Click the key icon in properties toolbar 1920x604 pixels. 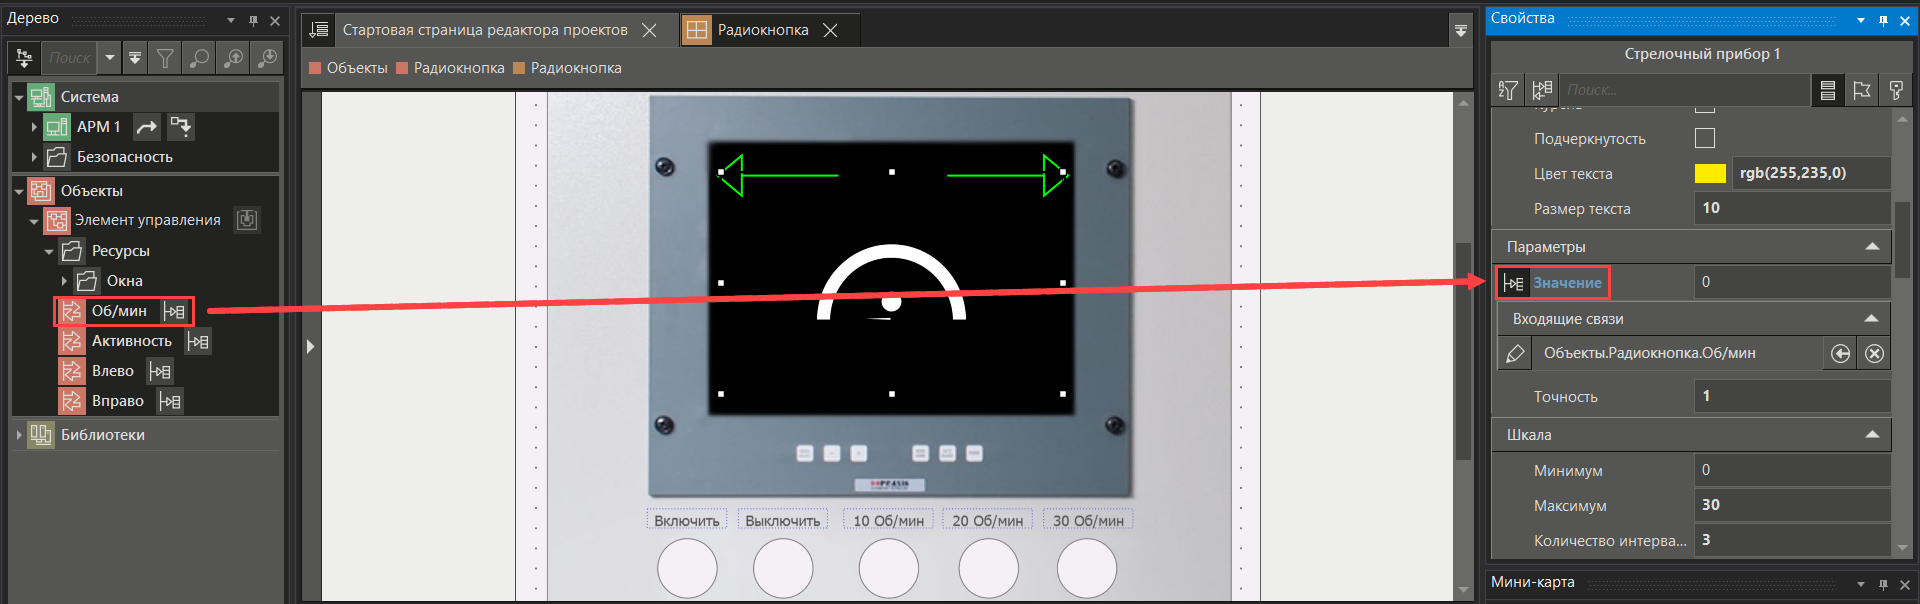1896,90
